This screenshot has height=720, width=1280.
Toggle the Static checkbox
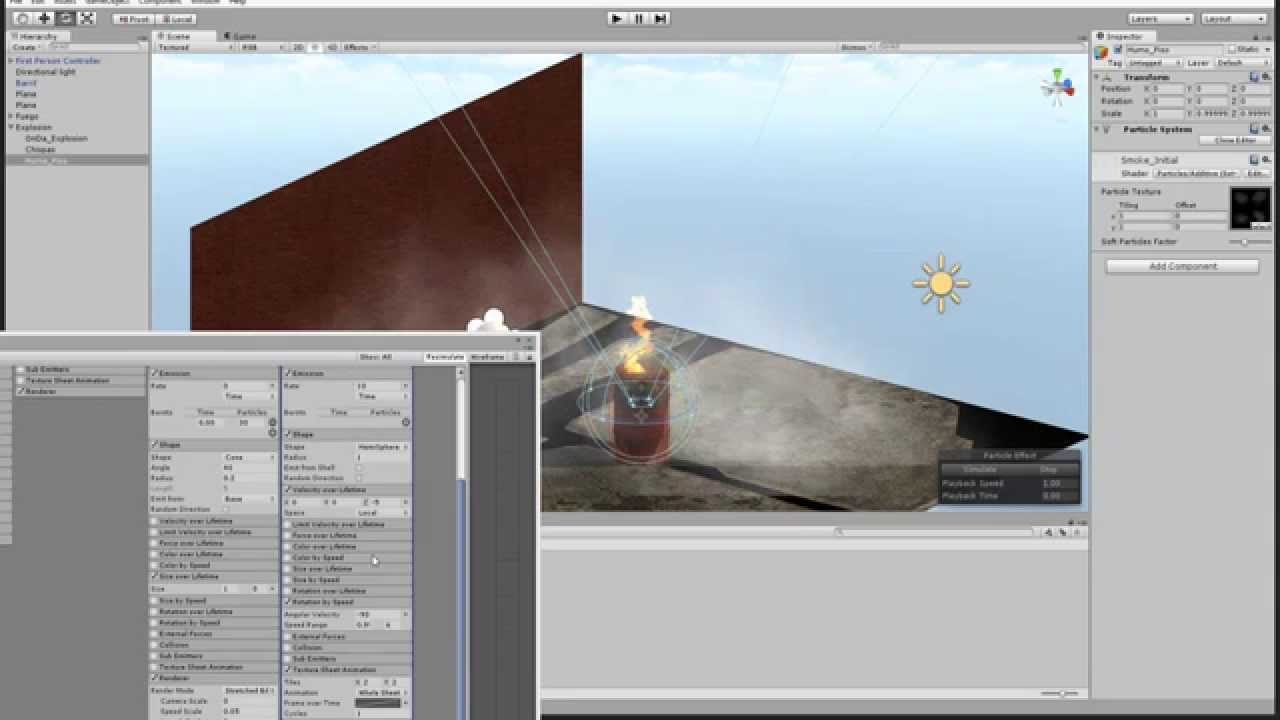pos(1233,49)
